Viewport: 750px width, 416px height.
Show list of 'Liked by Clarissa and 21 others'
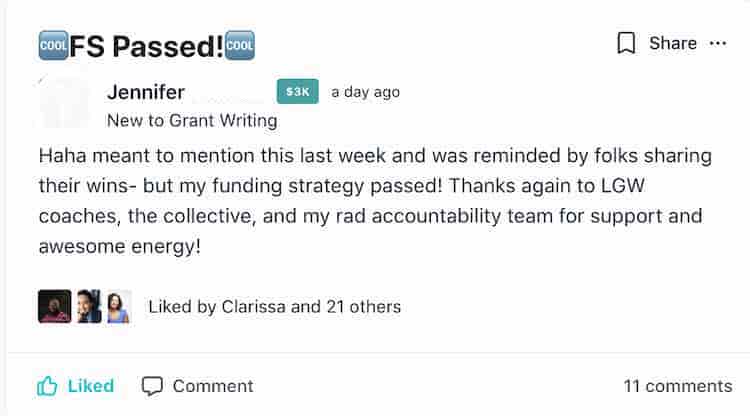click(x=275, y=307)
